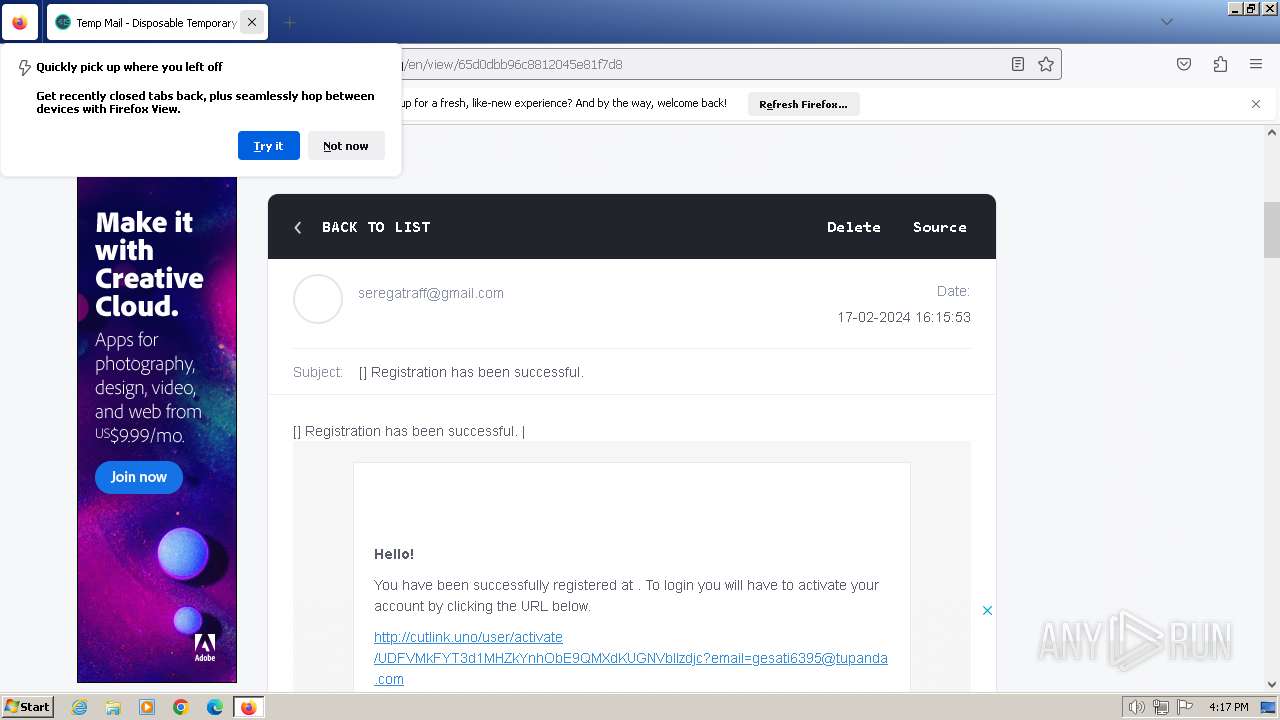Open the Windows Start menu
The image size is (1280, 720).
tap(27, 707)
